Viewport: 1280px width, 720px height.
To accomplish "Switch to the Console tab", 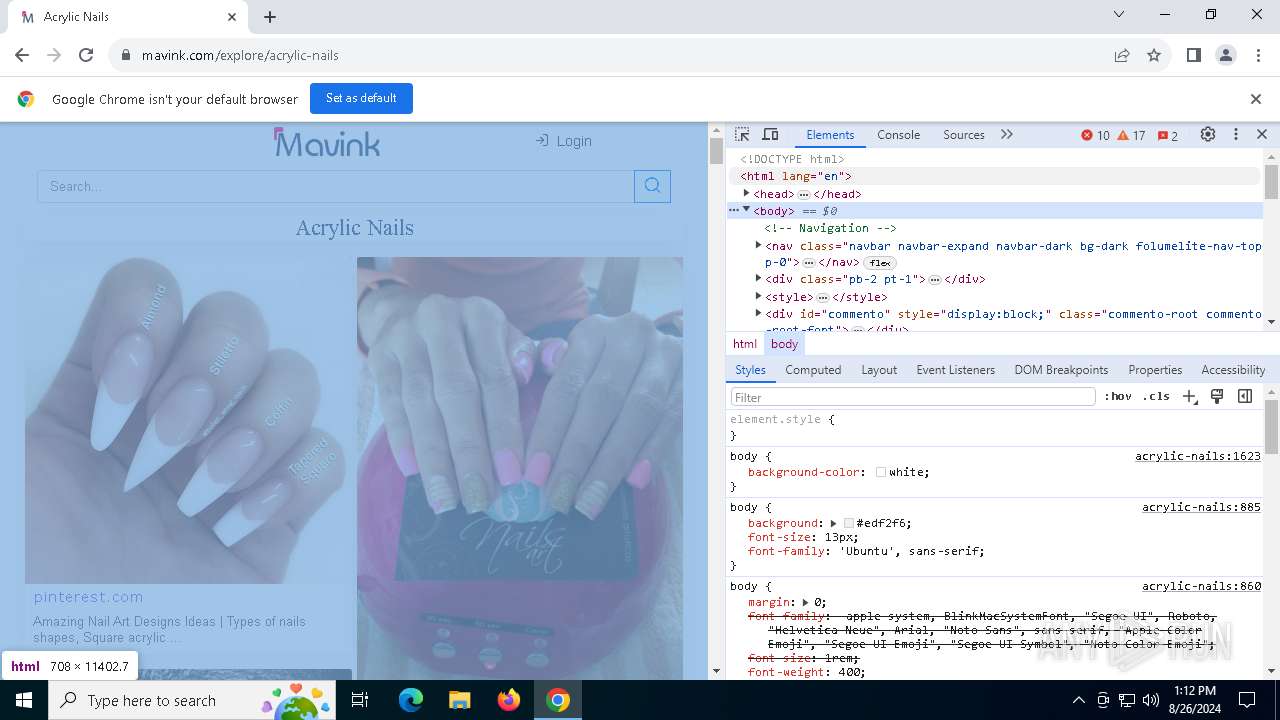I will tap(898, 135).
